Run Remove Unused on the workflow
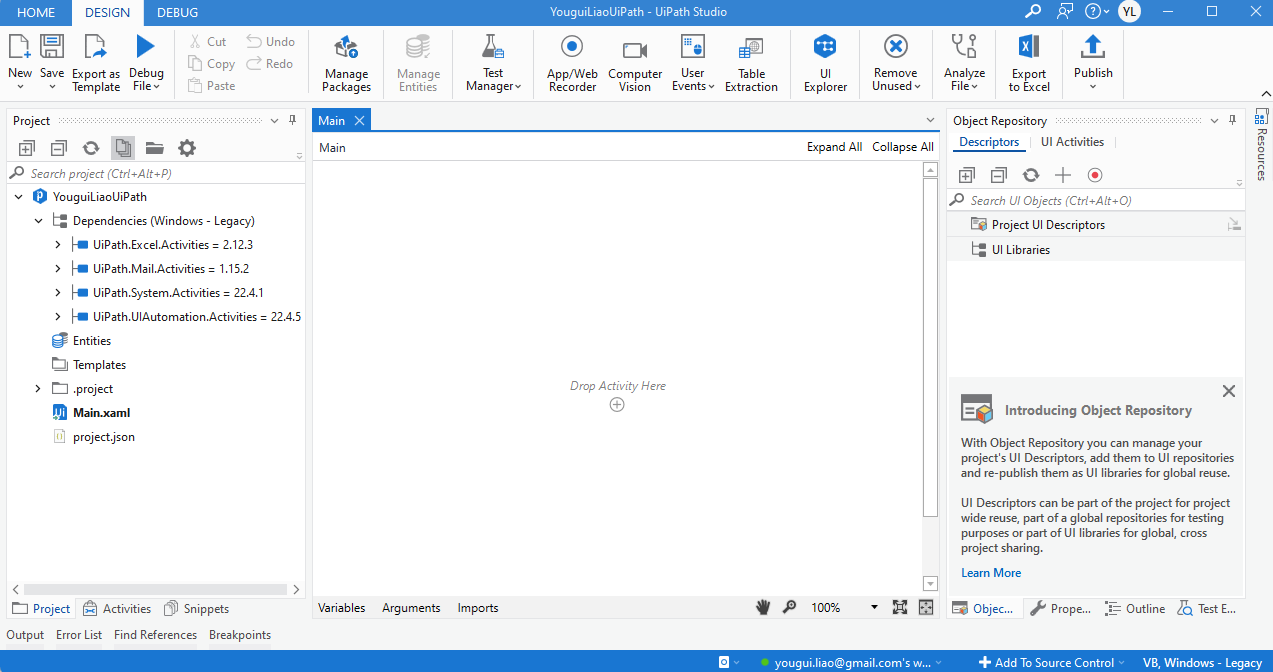The width and height of the screenshot is (1273, 672). (x=894, y=63)
